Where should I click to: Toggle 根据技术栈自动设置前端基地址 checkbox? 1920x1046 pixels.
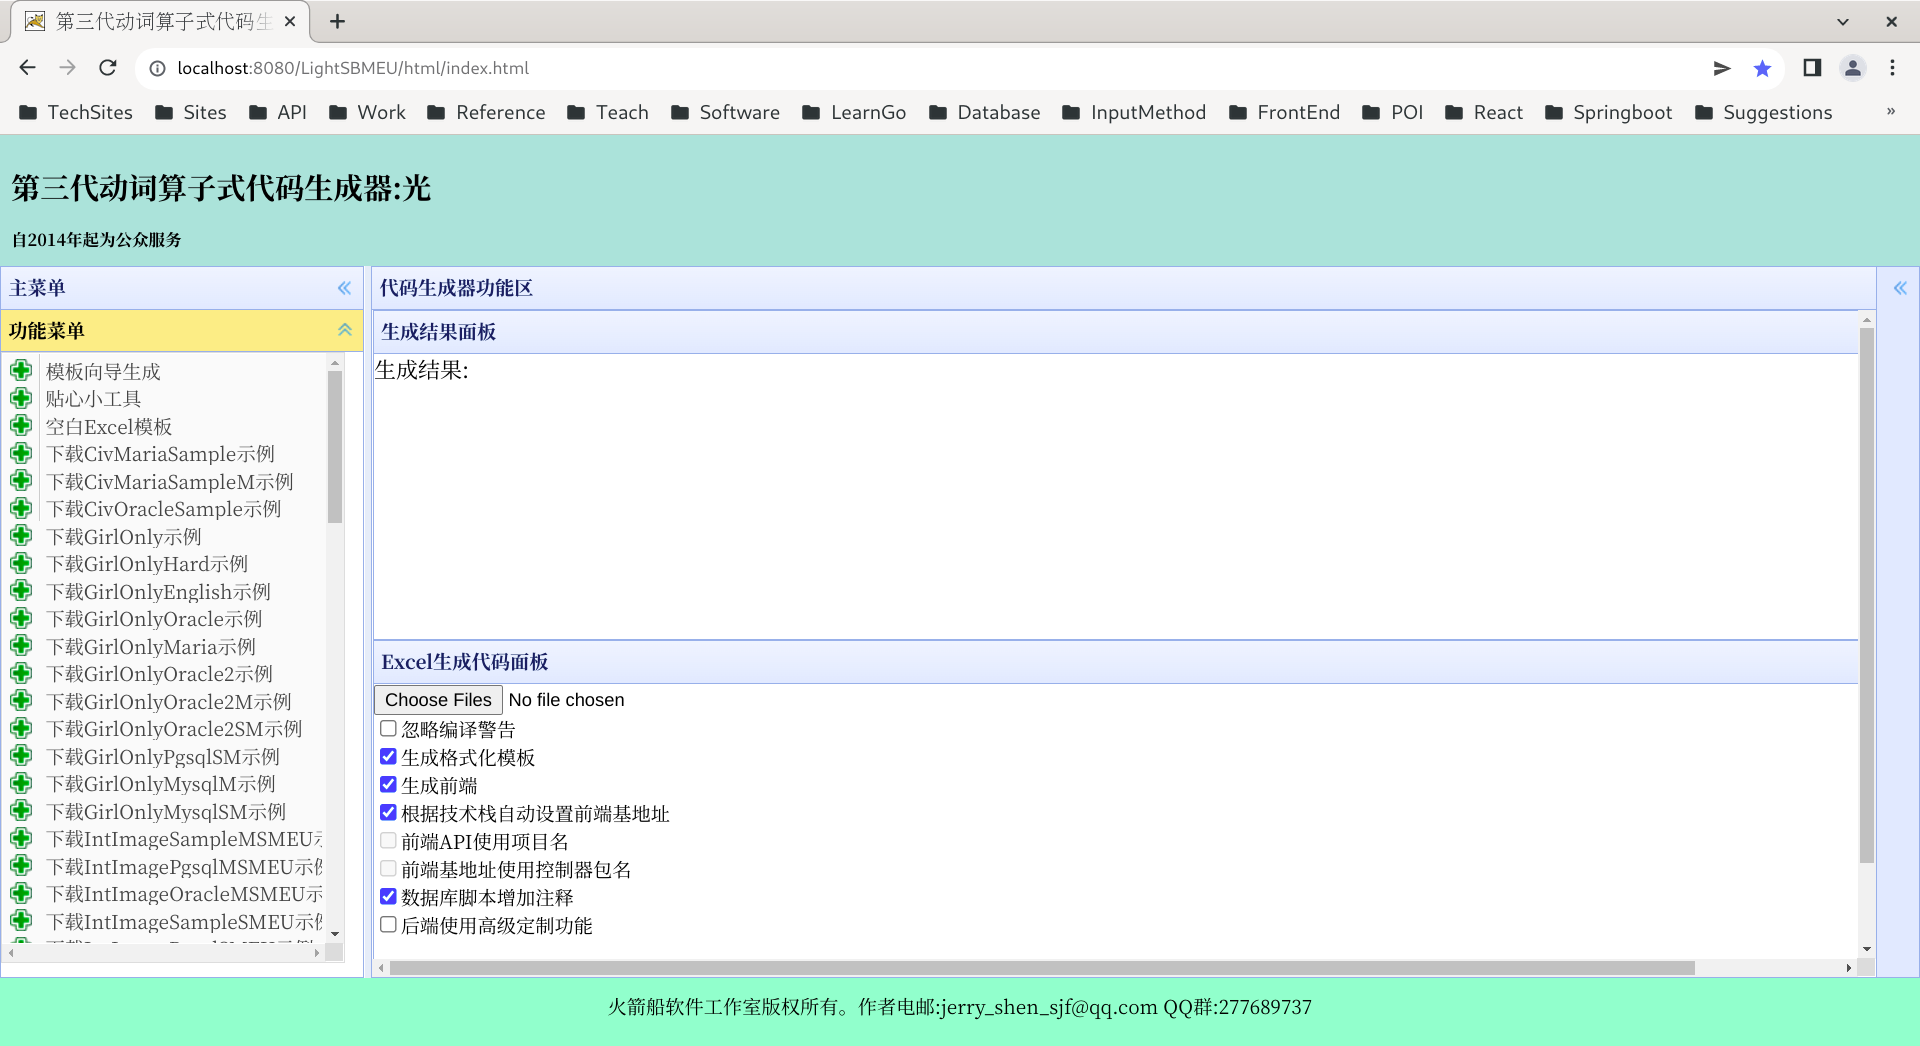(388, 812)
